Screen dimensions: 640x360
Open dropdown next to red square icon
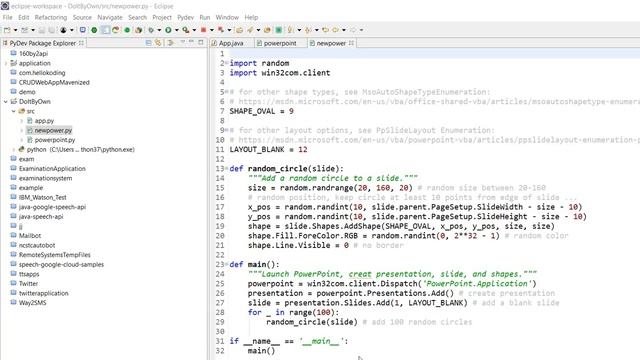tap(211, 30)
